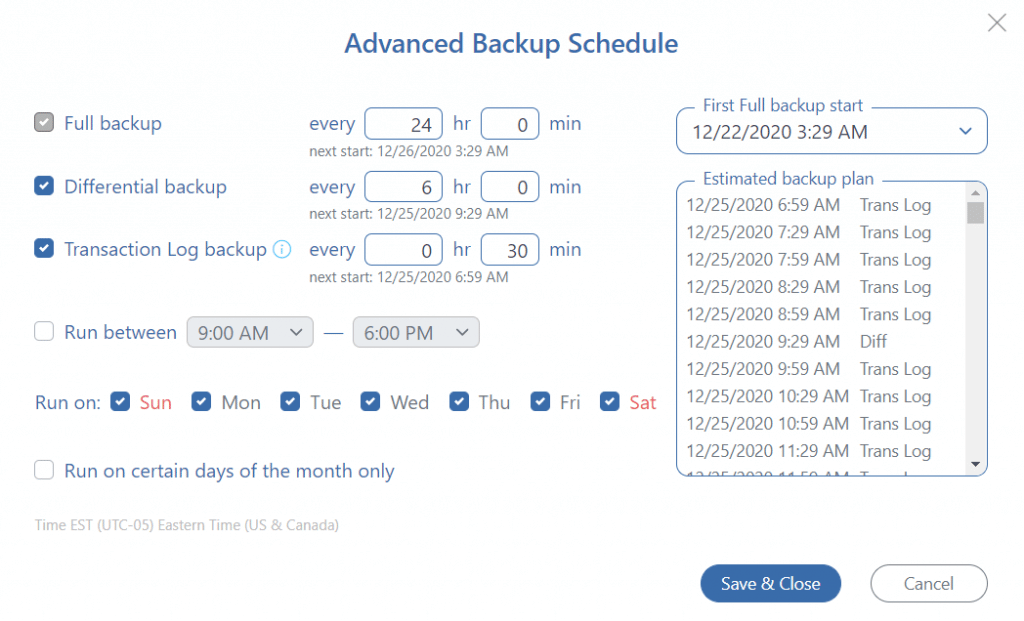Untick the Sun run-day checkbox
This screenshot has height=621, width=1024.
(x=120, y=402)
